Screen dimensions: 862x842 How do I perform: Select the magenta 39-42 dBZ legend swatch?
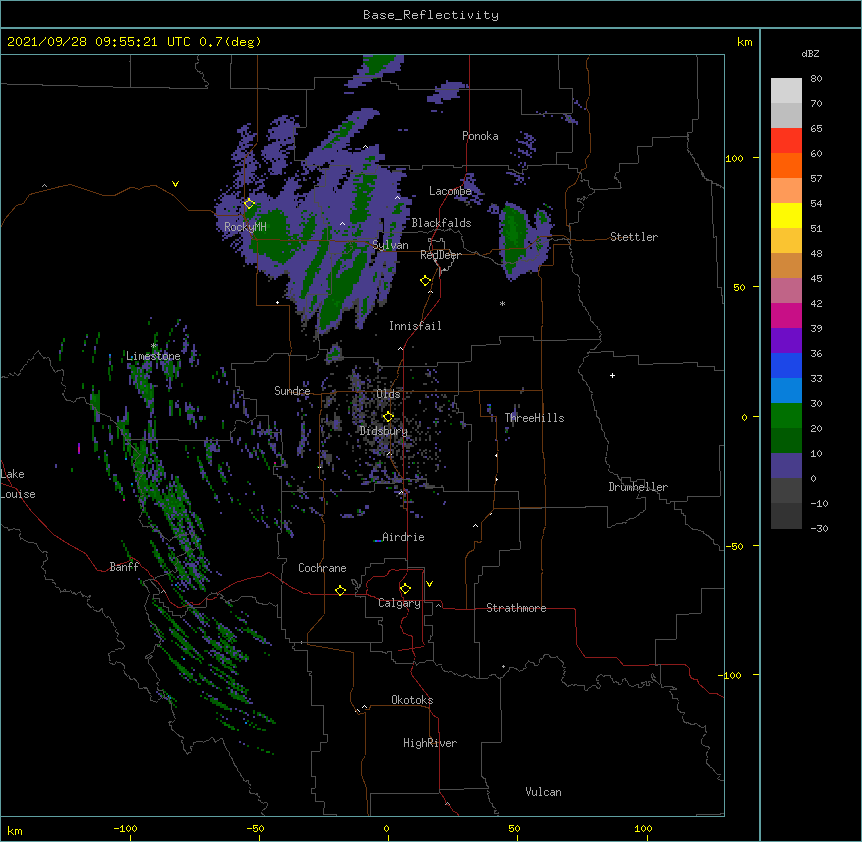tap(786, 315)
